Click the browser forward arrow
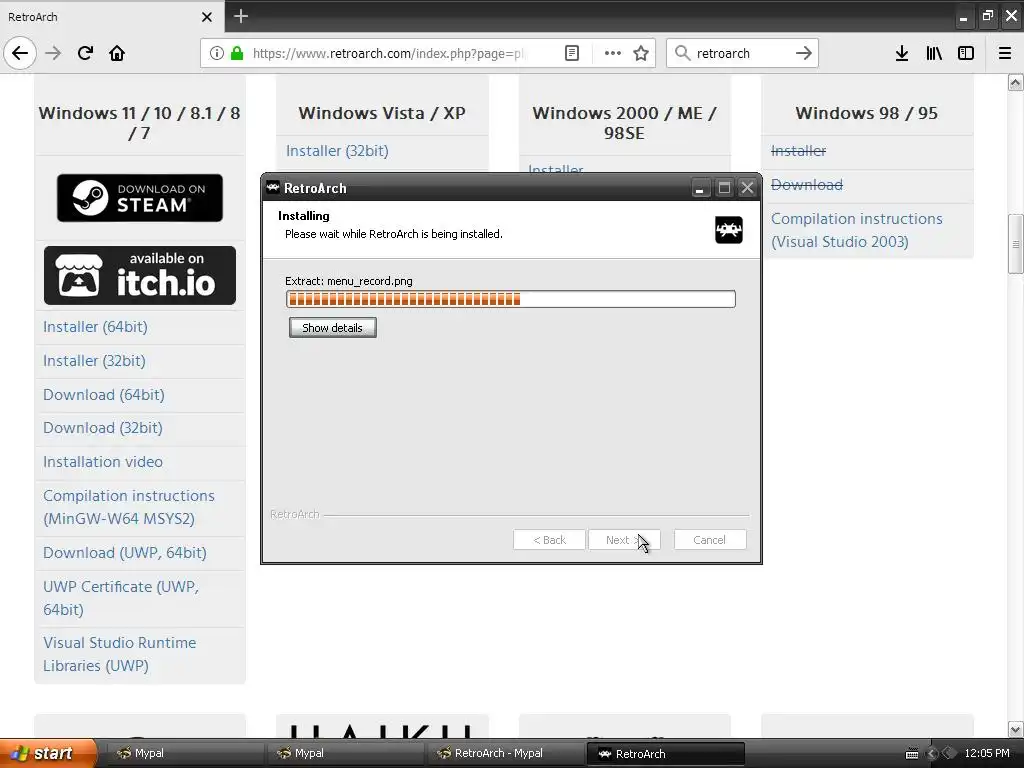 click(53, 53)
